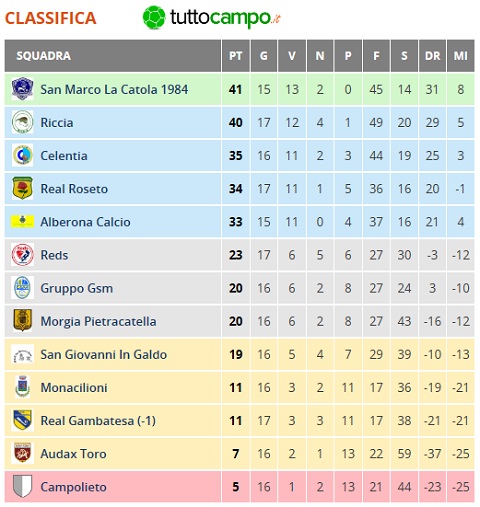Open the Gruppo Gsm team page
Image resolution: width=480 pixels, height=507 pixels.
(77, 288)
